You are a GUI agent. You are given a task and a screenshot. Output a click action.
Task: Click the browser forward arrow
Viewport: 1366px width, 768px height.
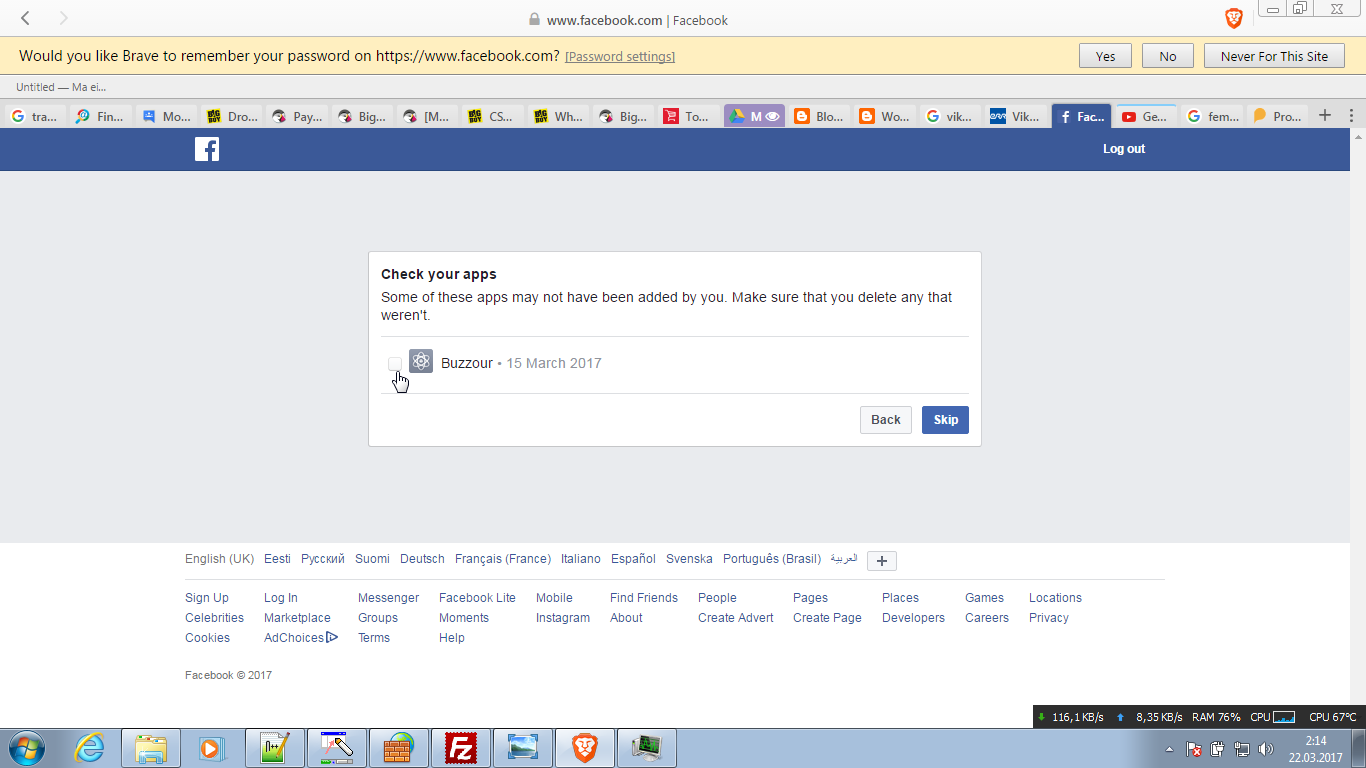[64, 18]
